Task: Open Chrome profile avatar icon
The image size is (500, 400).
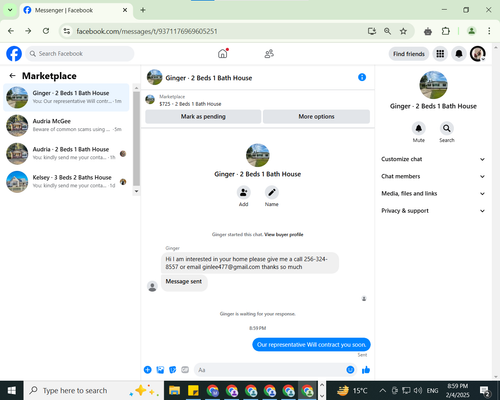Action: 471,31
